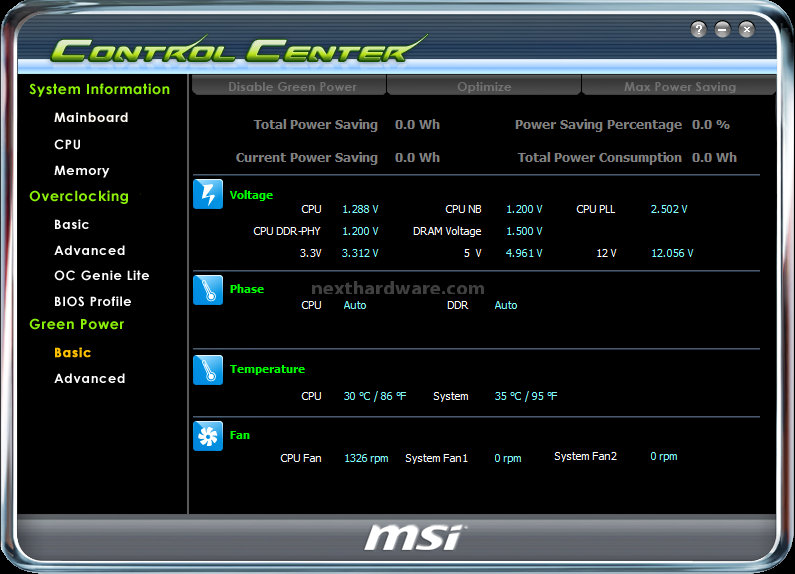Click the CPU DDR-PHY label
Image resolution: width=795 pixels, height=574 pixels.
coord(287,231)
